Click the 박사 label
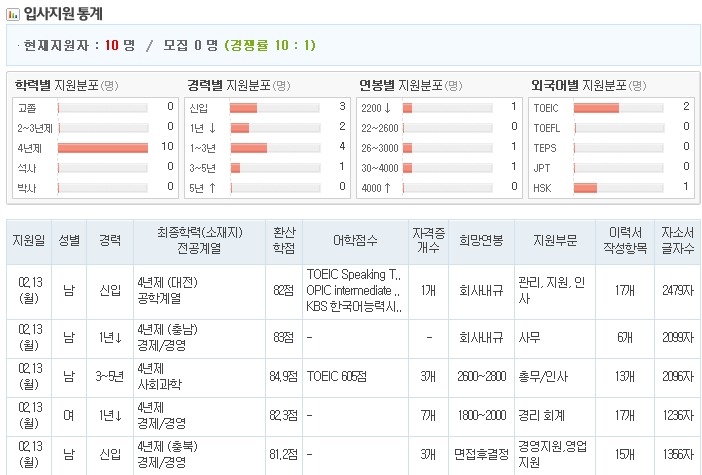The height and width of the screenshot is (475, 702). tap(27, 188)
